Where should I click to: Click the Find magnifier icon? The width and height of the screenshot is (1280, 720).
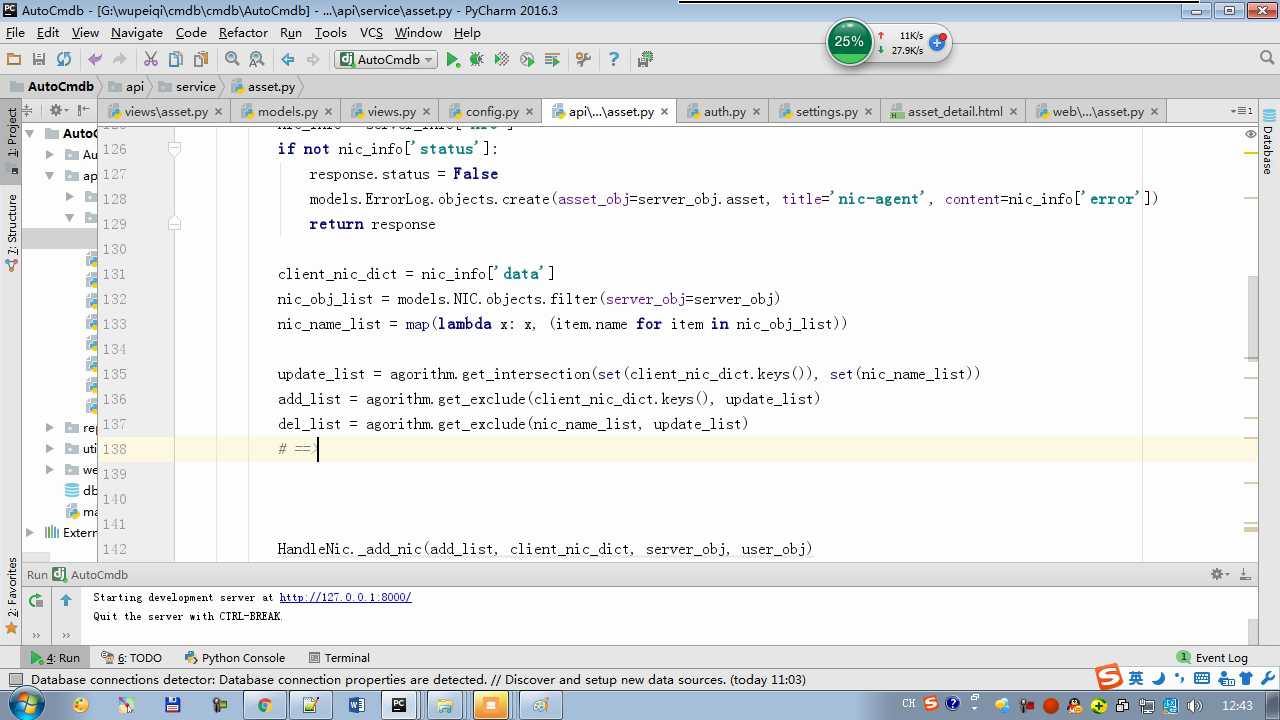(232, 60)
